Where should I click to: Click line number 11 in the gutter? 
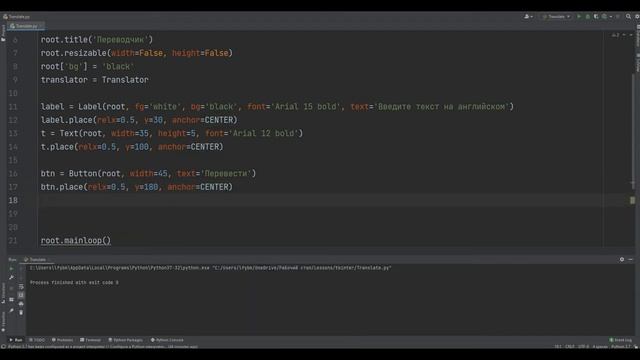point(13,107)
